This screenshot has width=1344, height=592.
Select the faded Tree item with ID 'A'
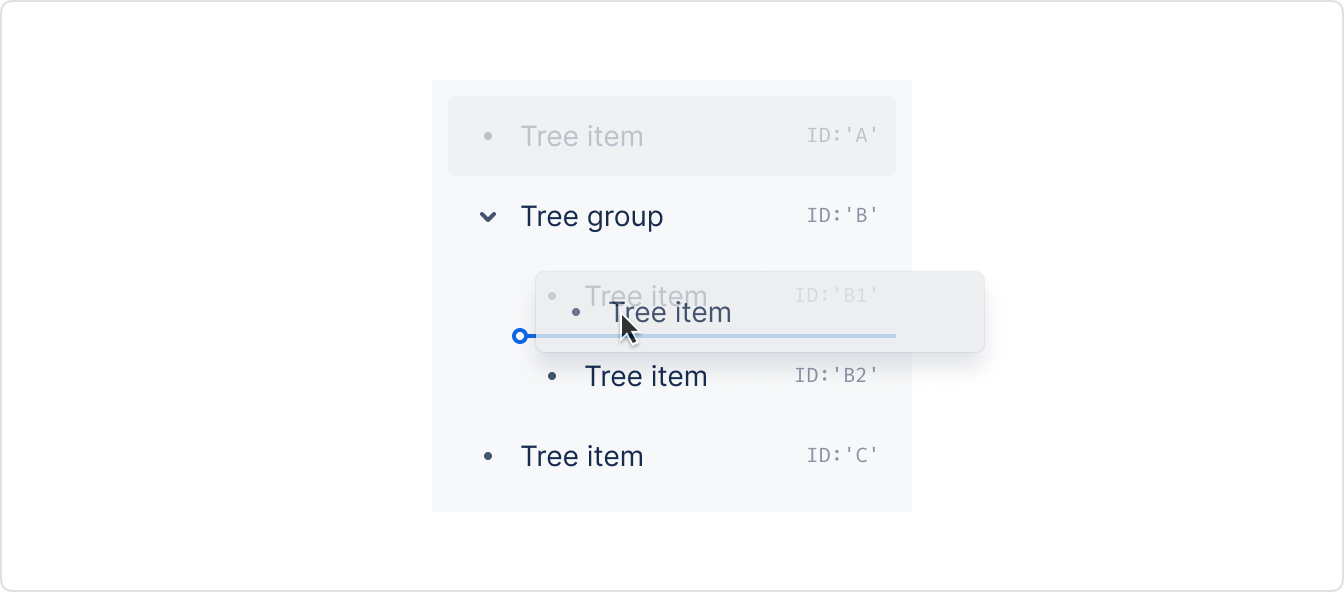pyautogui.click(x=672, y=136)
